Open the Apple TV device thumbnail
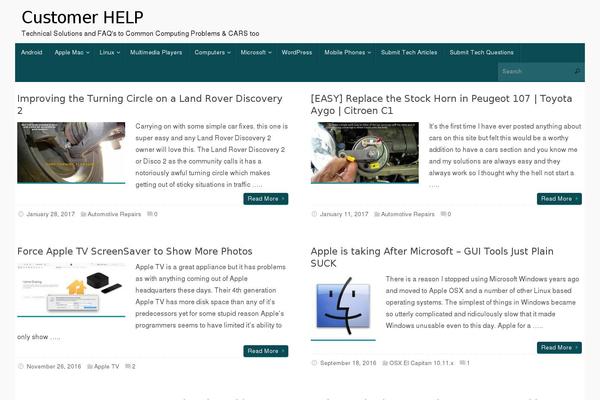Image resolution: width=600 pixels, height=400 pixels. 71,289
